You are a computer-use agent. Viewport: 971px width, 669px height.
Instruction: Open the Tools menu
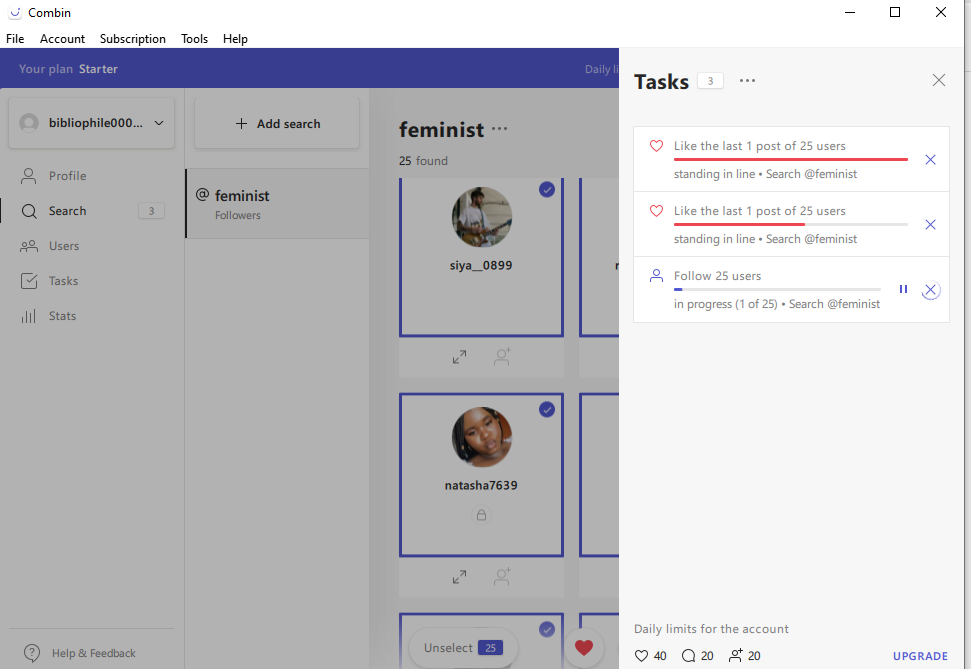tap(194, 38)
